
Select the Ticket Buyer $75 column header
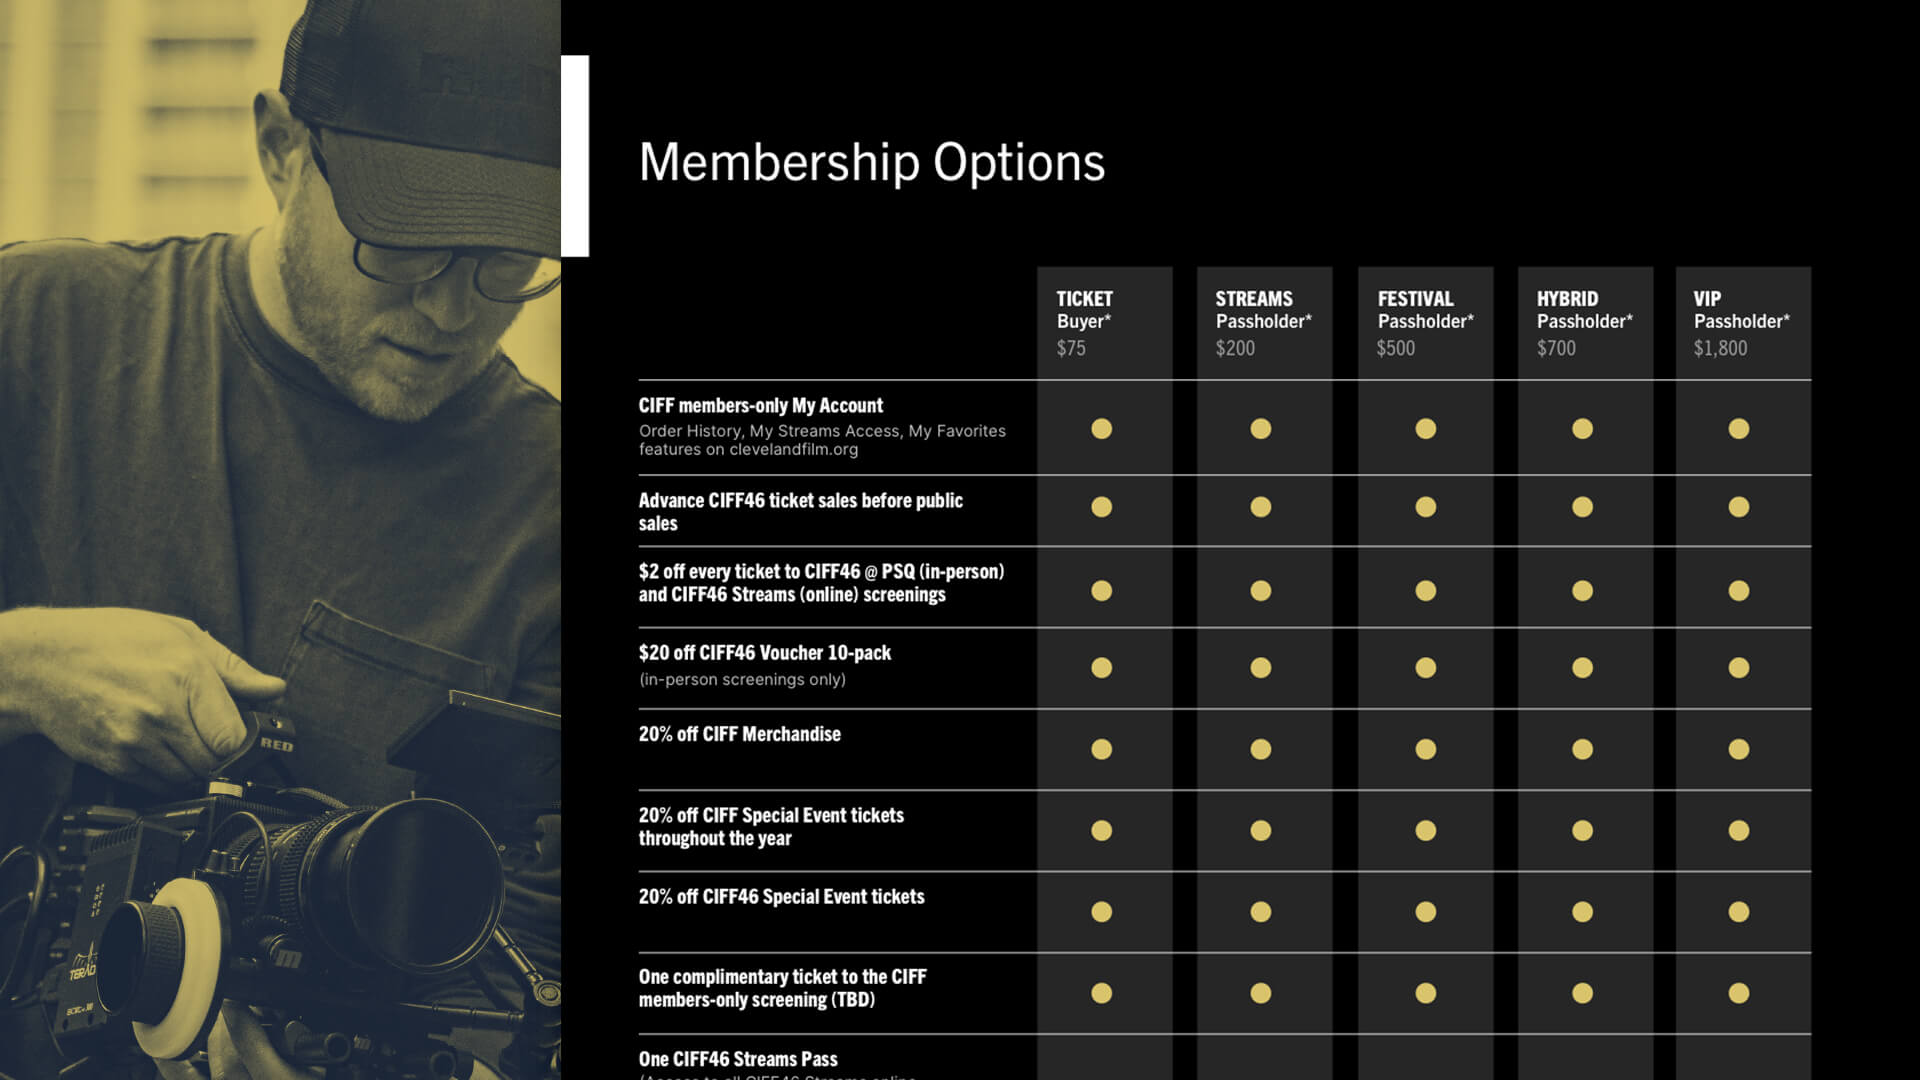[1104, 323]
